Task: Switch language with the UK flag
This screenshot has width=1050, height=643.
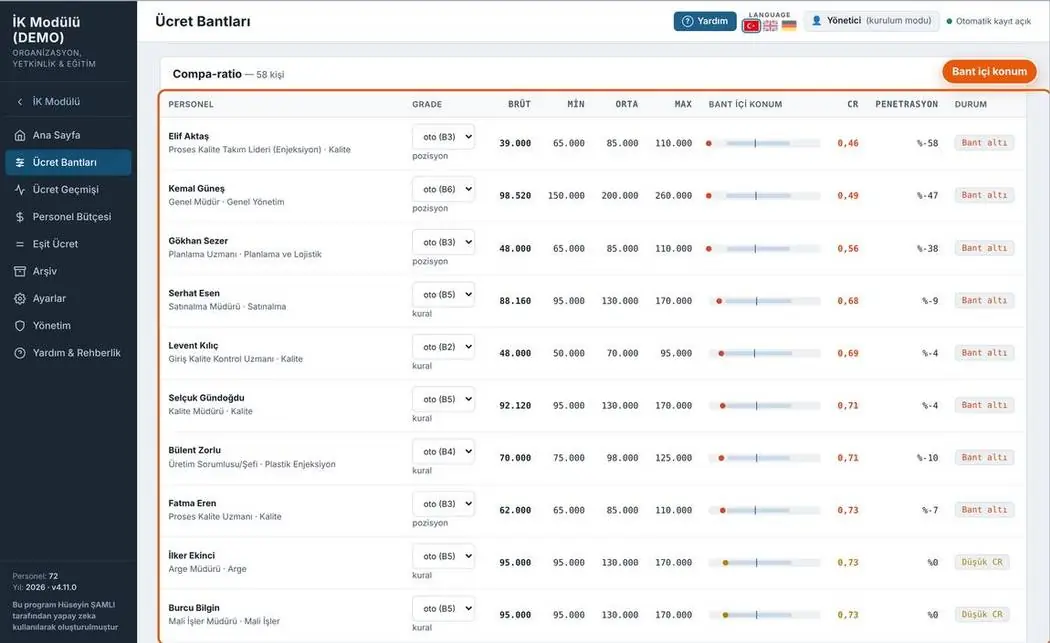Action: (771, 25)
